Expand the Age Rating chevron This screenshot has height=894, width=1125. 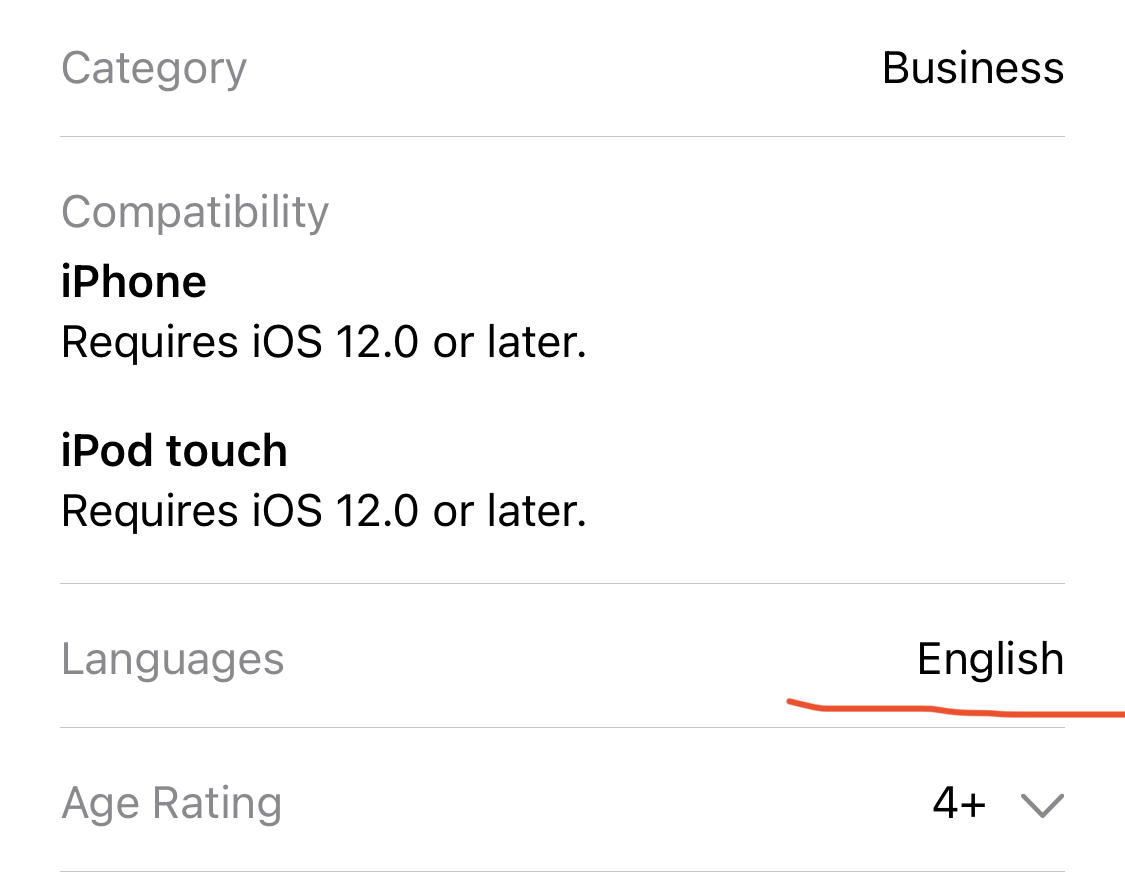1043,805
